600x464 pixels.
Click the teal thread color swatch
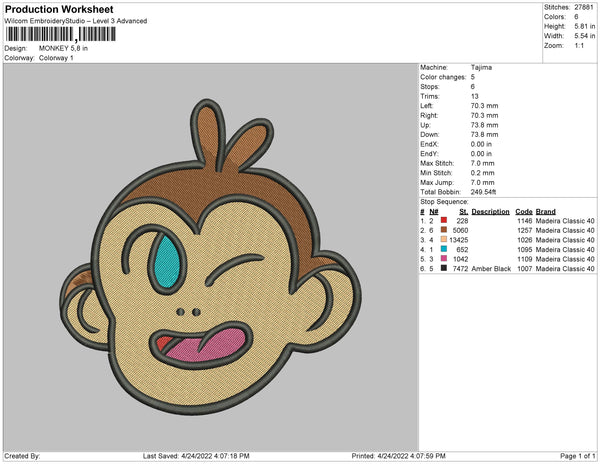444,249
